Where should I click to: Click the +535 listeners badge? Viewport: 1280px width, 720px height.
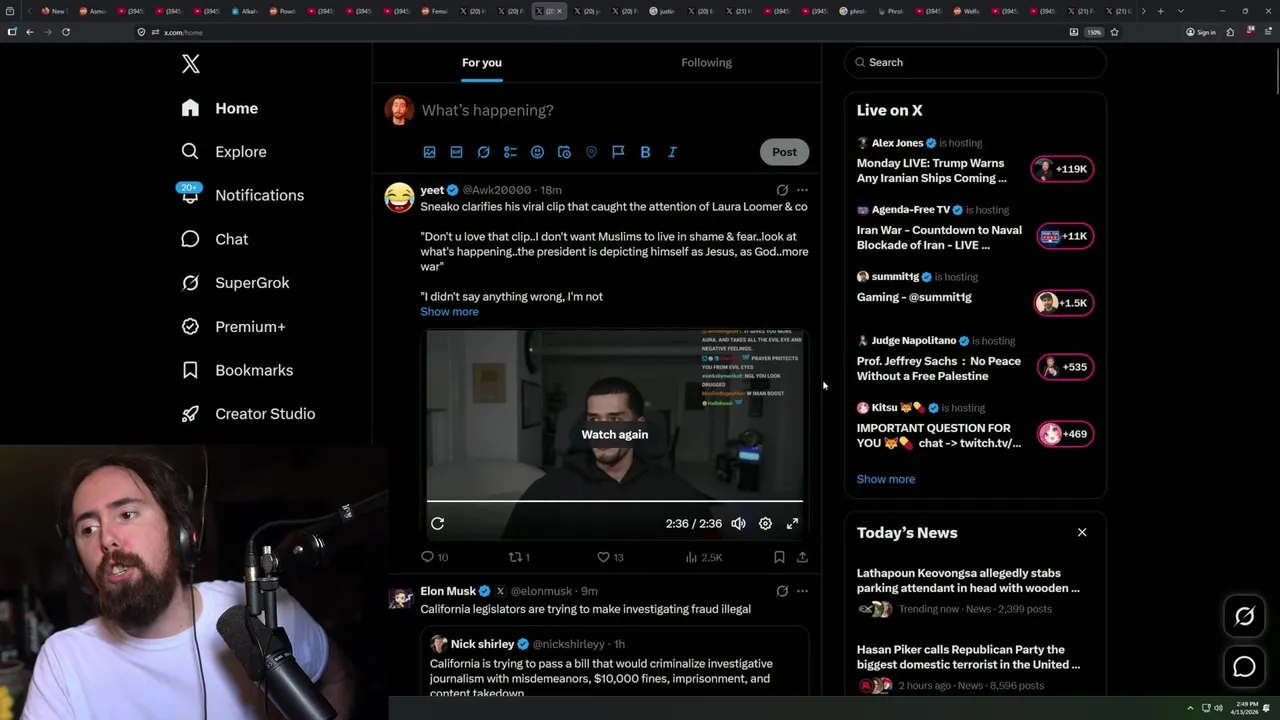(1064, 367)
